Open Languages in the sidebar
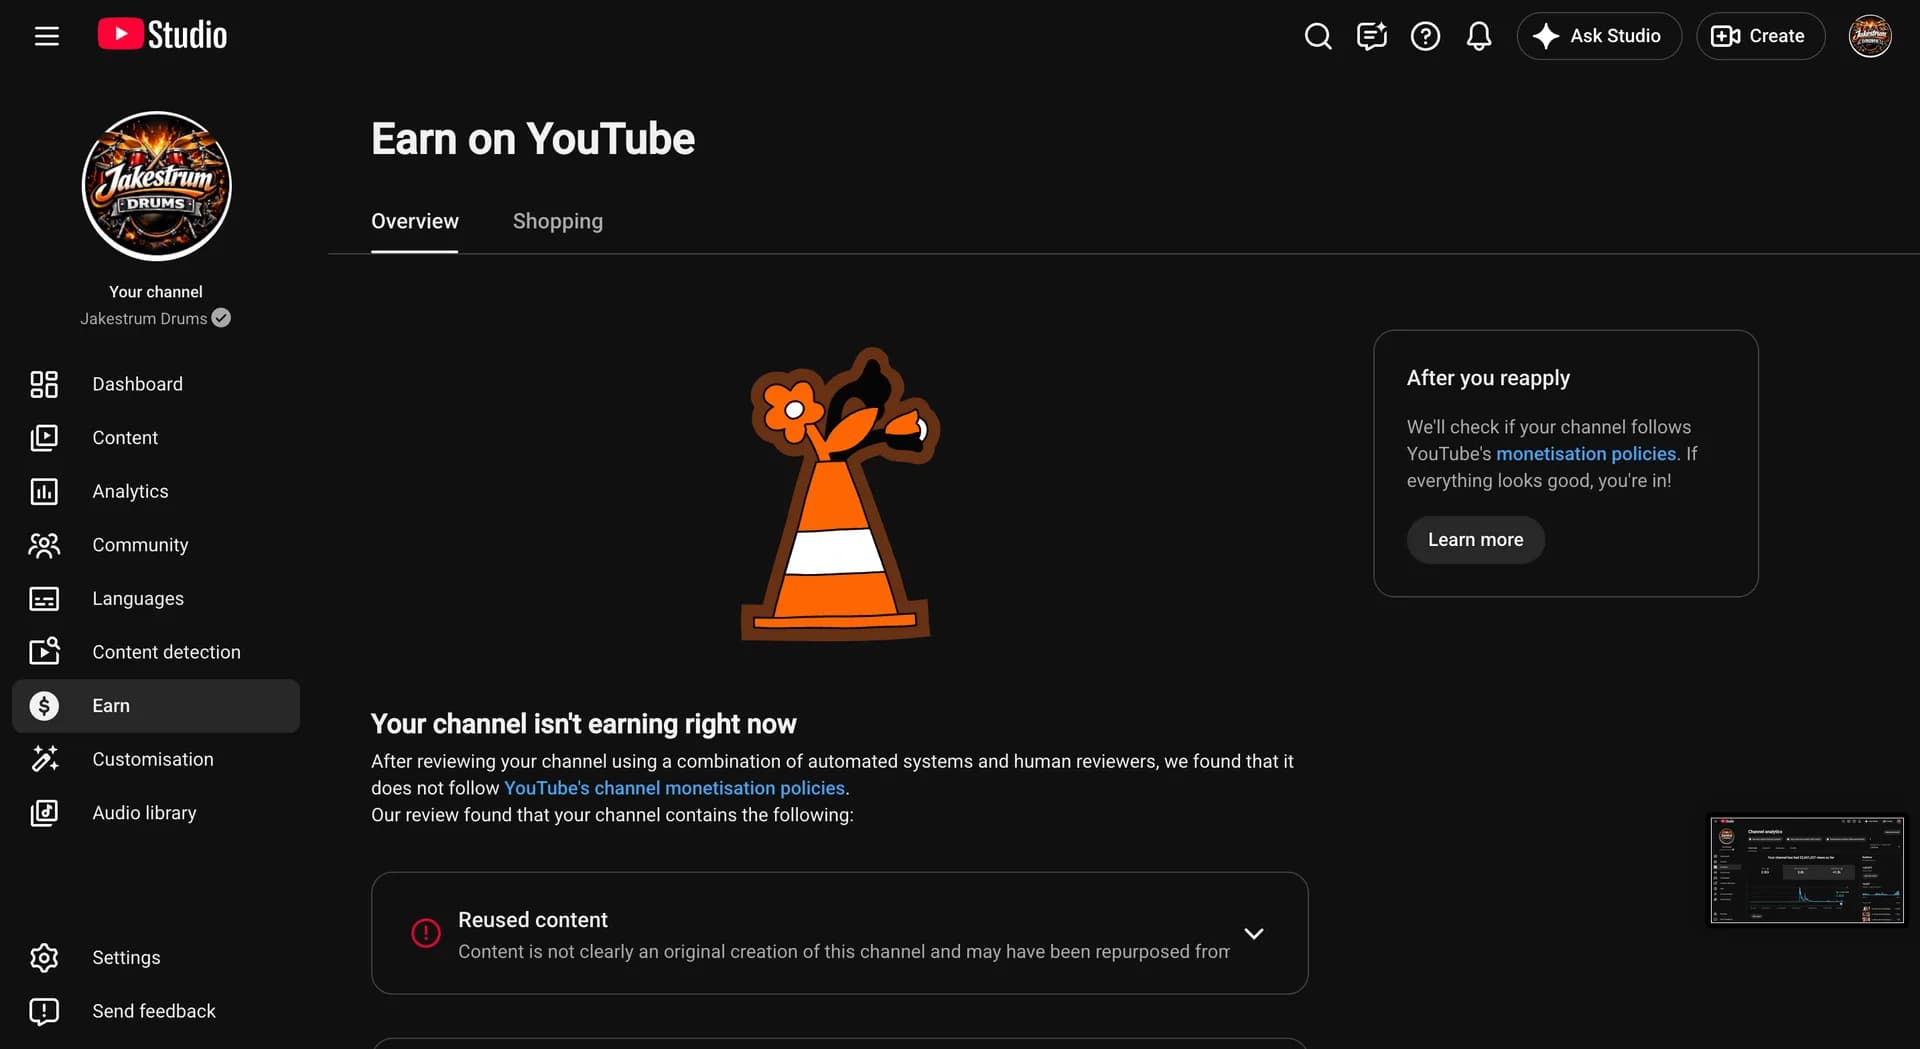The image size is (1920, 1049). (156, 598)
